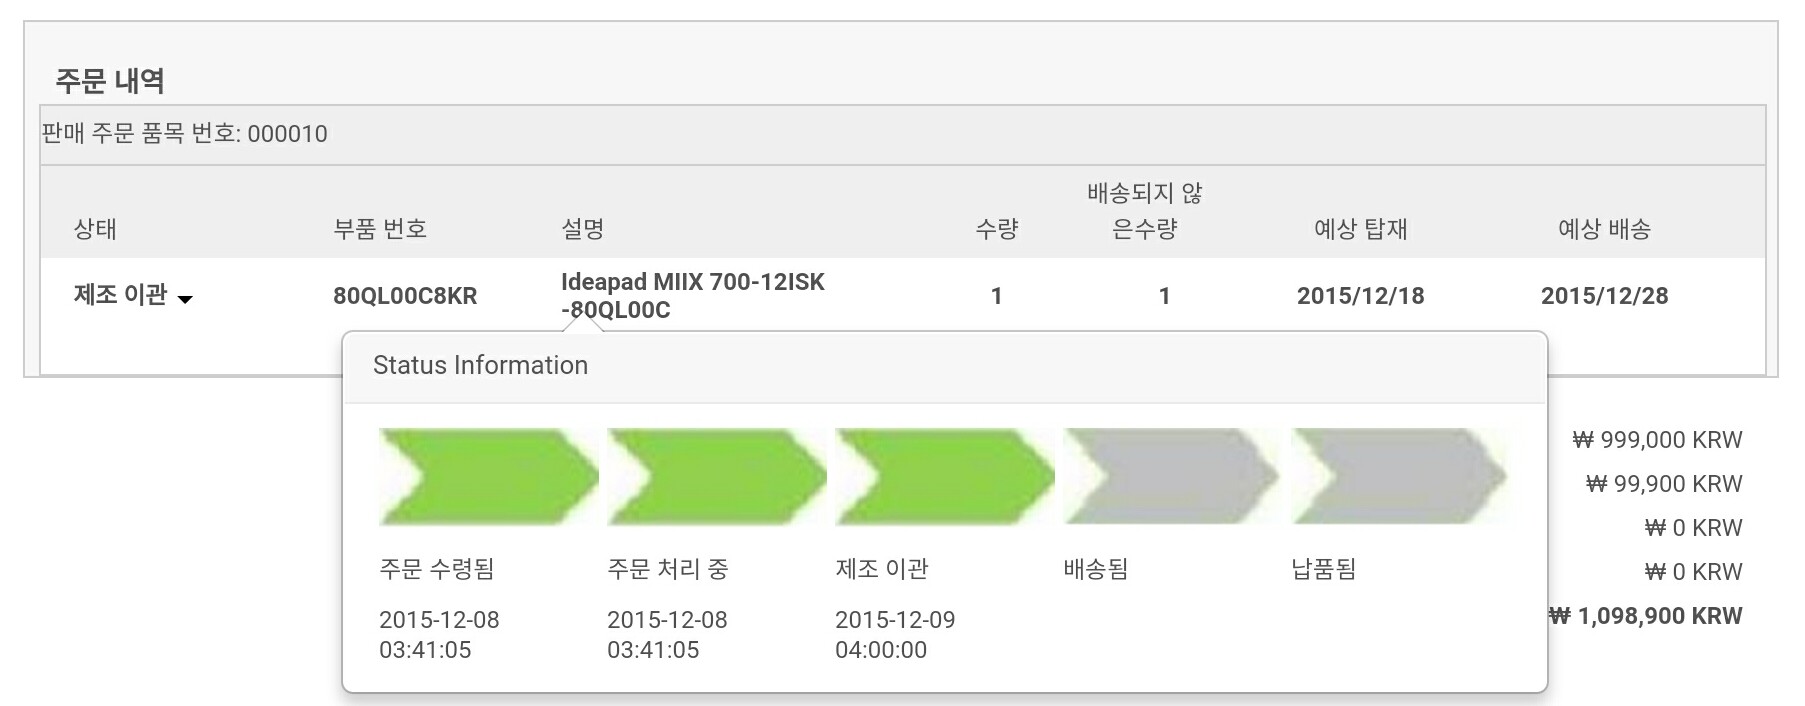Click the Status Information popup title
1805x706 pixels.
pyautogui.click(x=480, y=365)
